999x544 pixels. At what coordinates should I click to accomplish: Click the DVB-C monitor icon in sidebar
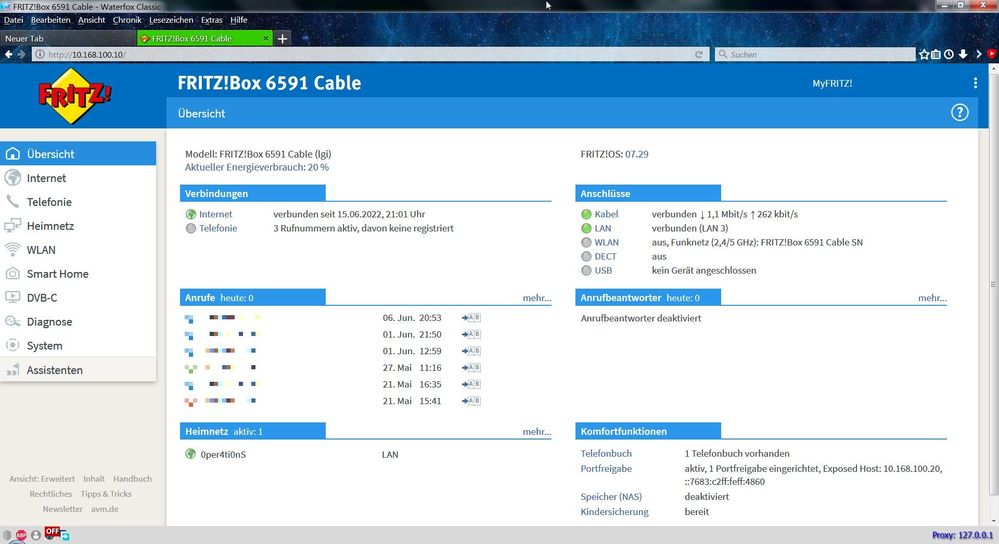coord(13,297)
